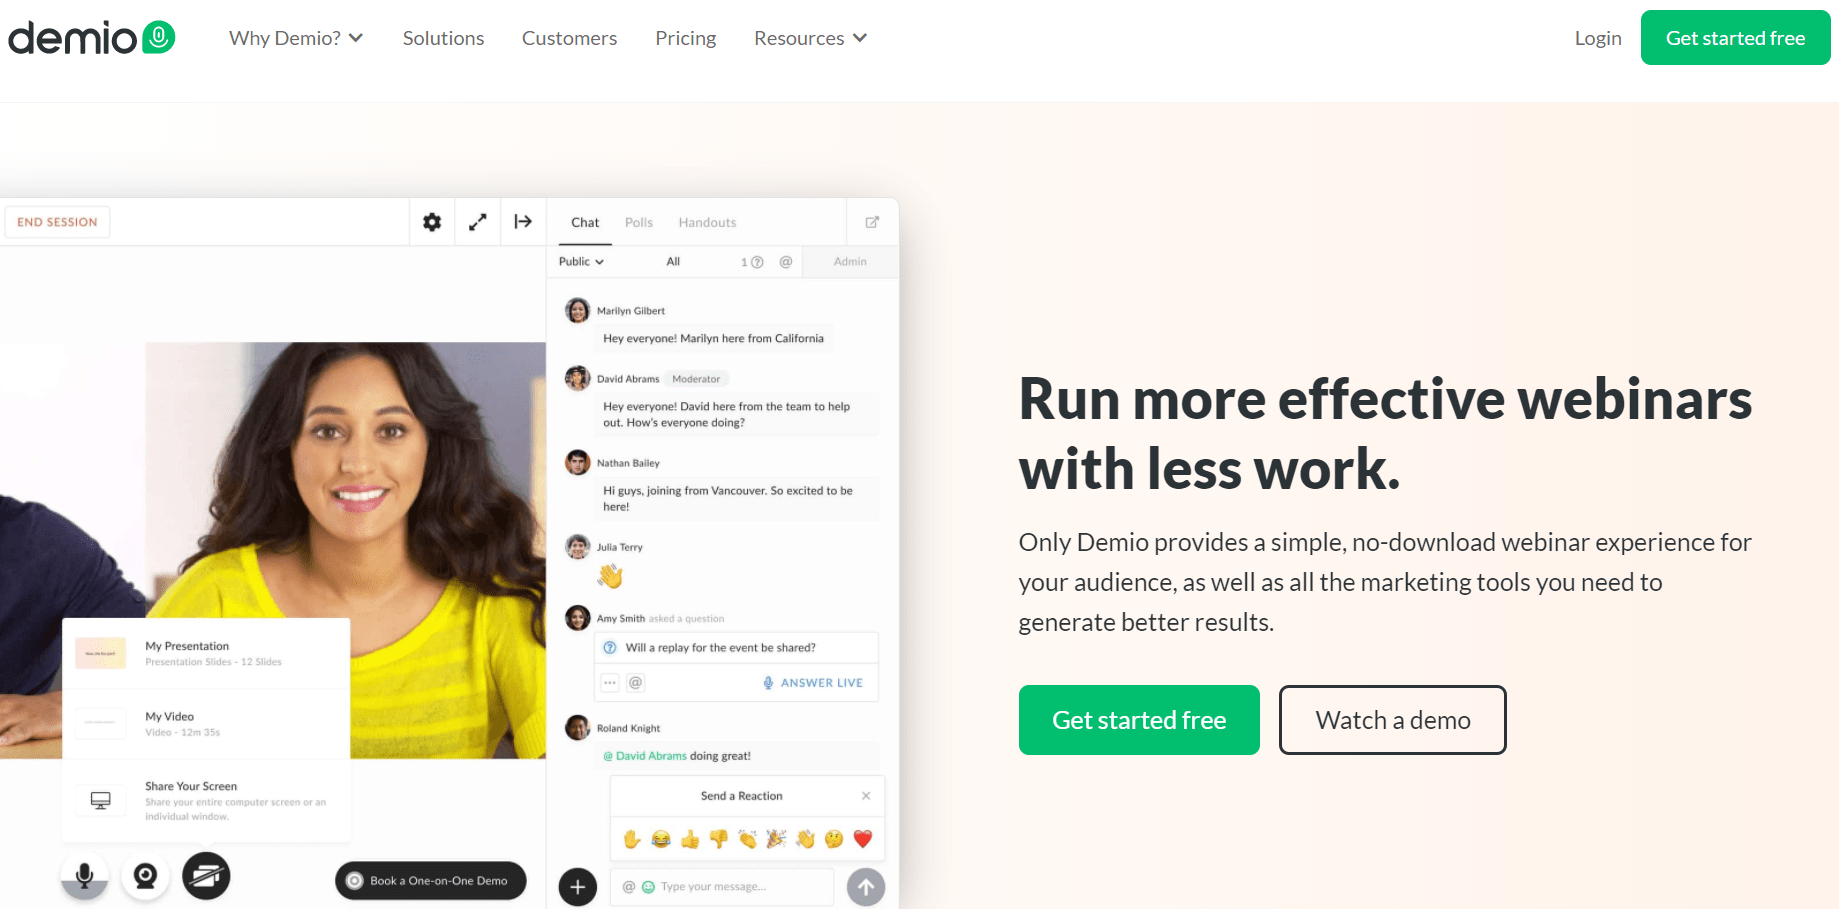Click ANSWER LIVE on Amy's question

click(813, 683)
